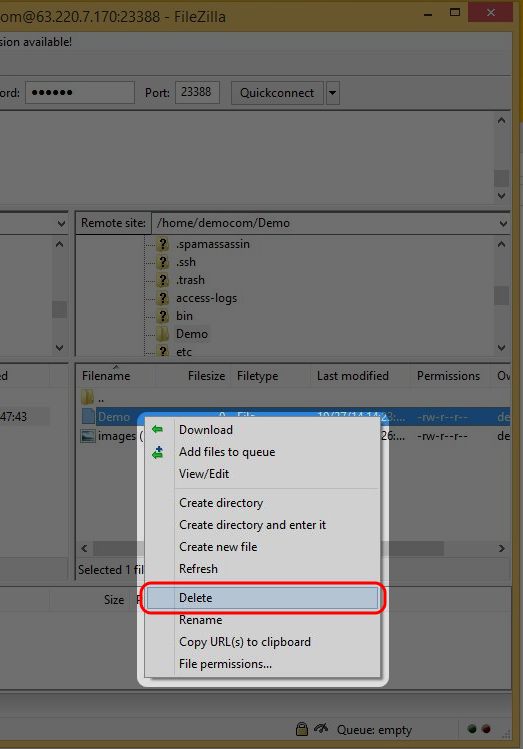Viewport: 523px width, 749px height.
Task: Click the green activity indicator light
Action: point(472,729)
